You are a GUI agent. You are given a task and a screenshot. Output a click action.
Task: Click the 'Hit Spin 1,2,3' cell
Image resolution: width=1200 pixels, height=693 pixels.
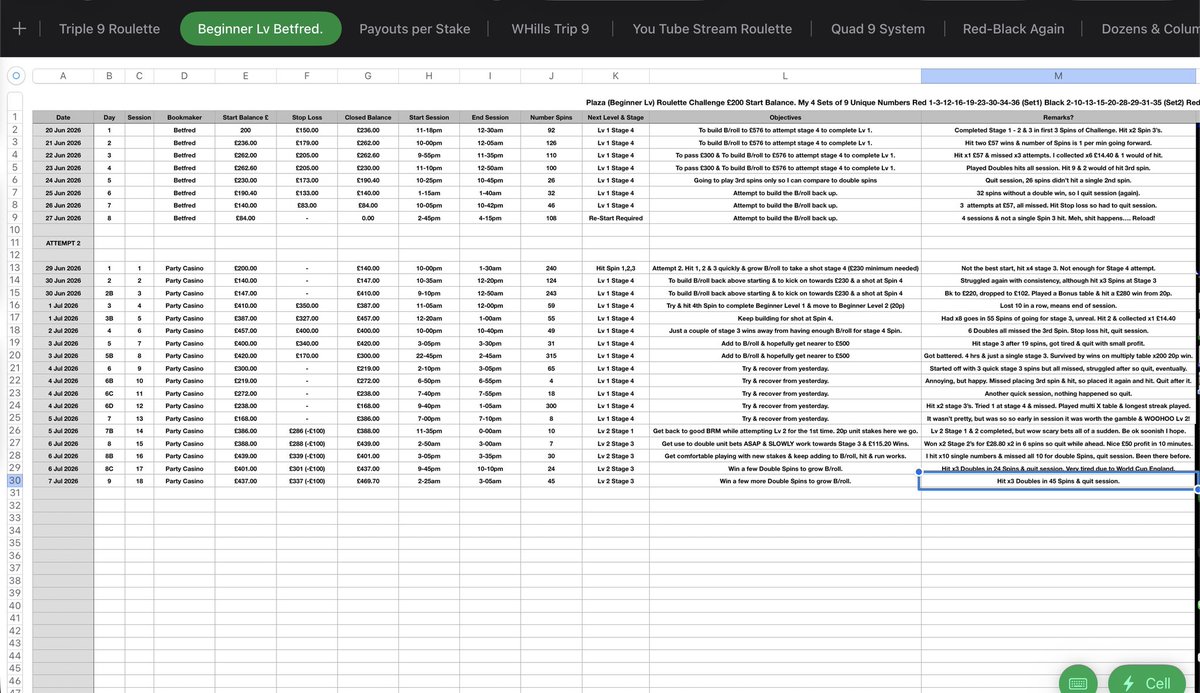pyautogui.click(x=615, y=269)
